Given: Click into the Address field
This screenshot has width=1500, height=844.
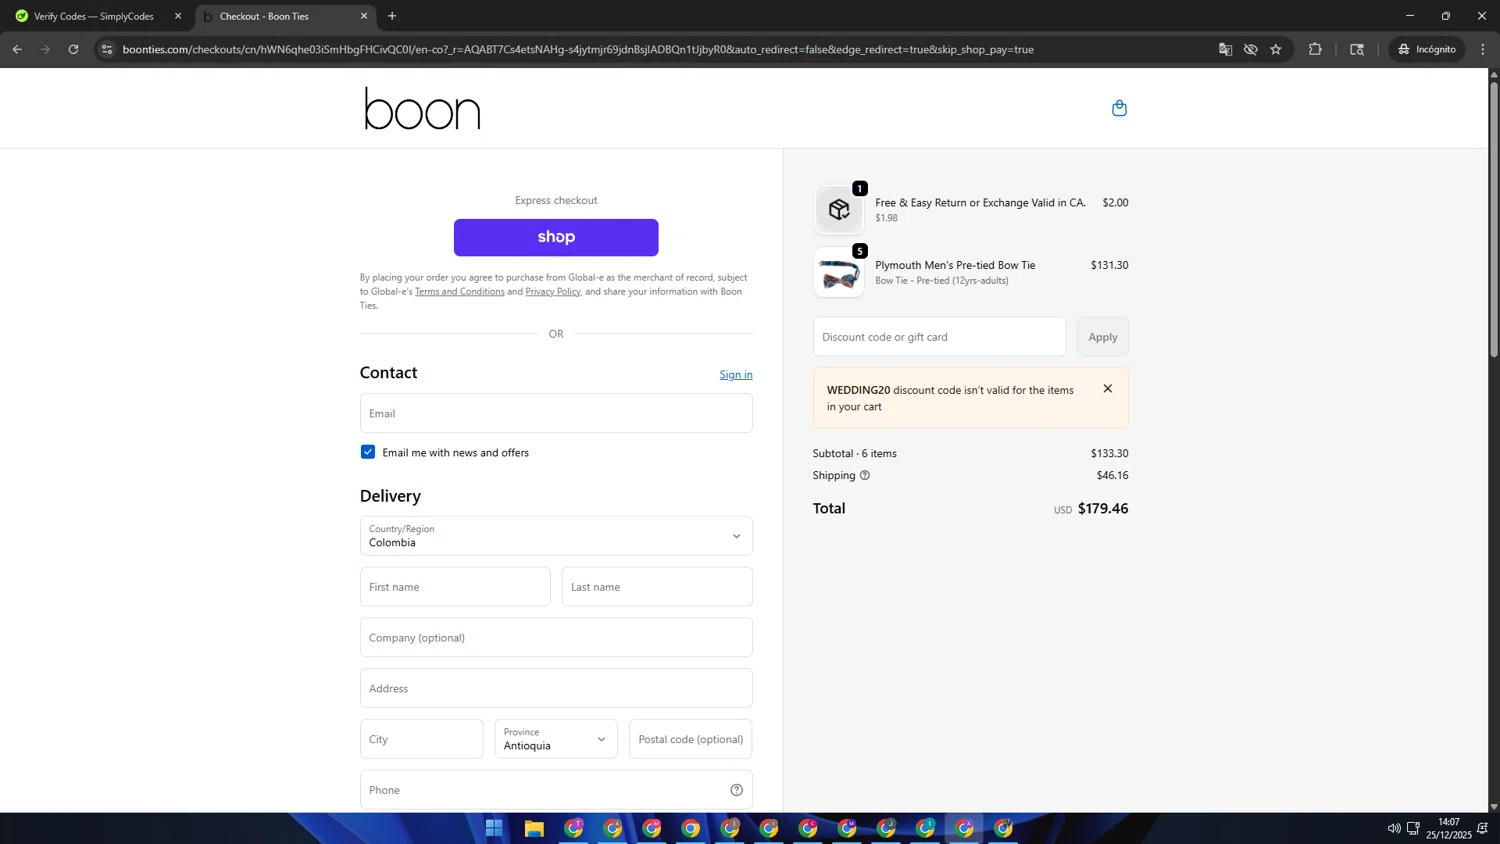Looking at the screenshot, I should pos(556,688).
